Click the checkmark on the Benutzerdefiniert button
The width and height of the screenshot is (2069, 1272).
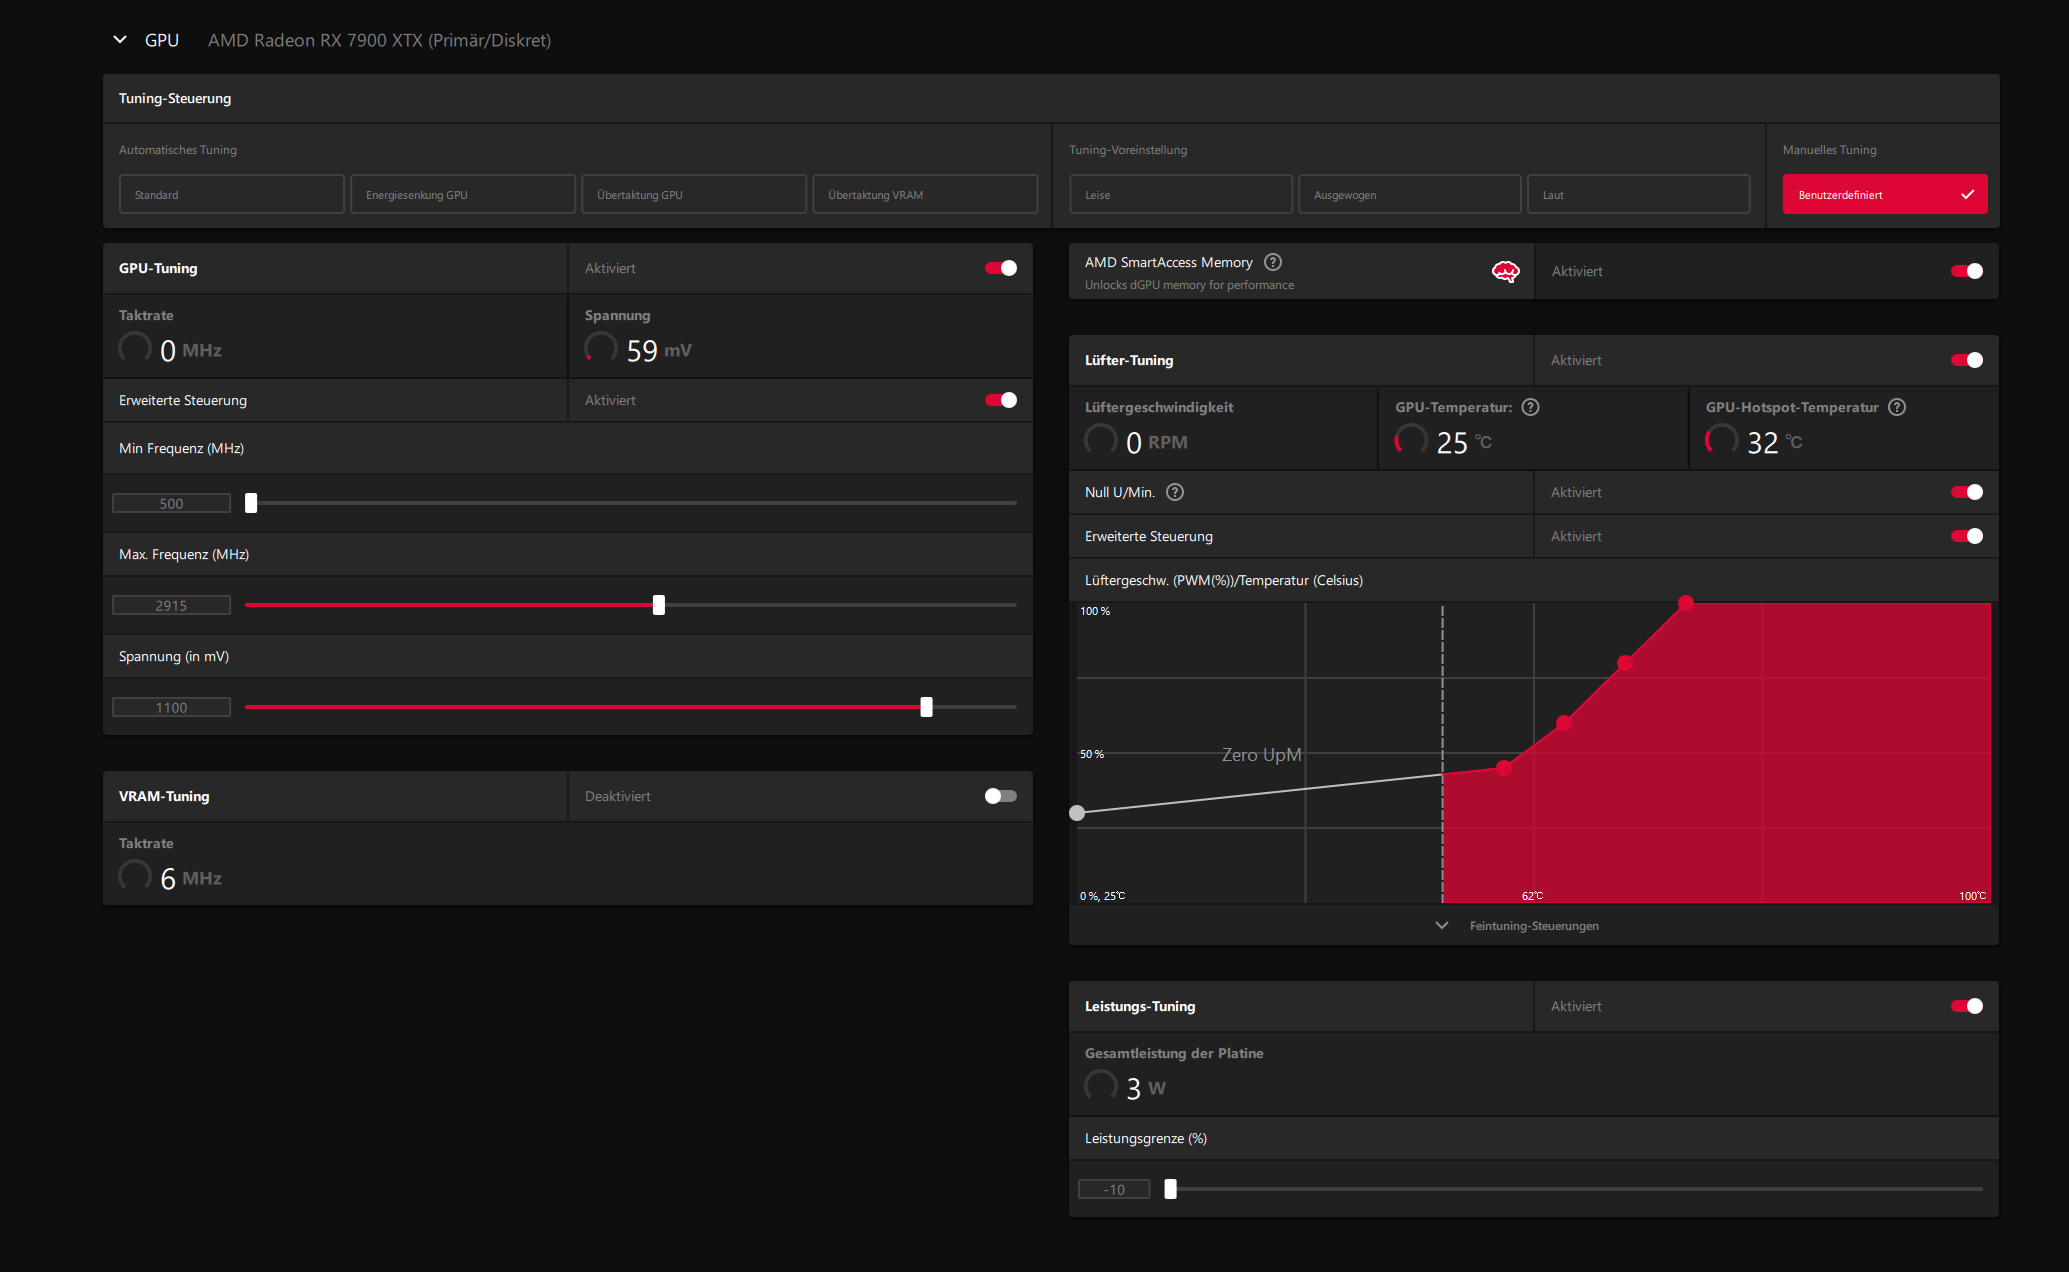point(1967,195)
